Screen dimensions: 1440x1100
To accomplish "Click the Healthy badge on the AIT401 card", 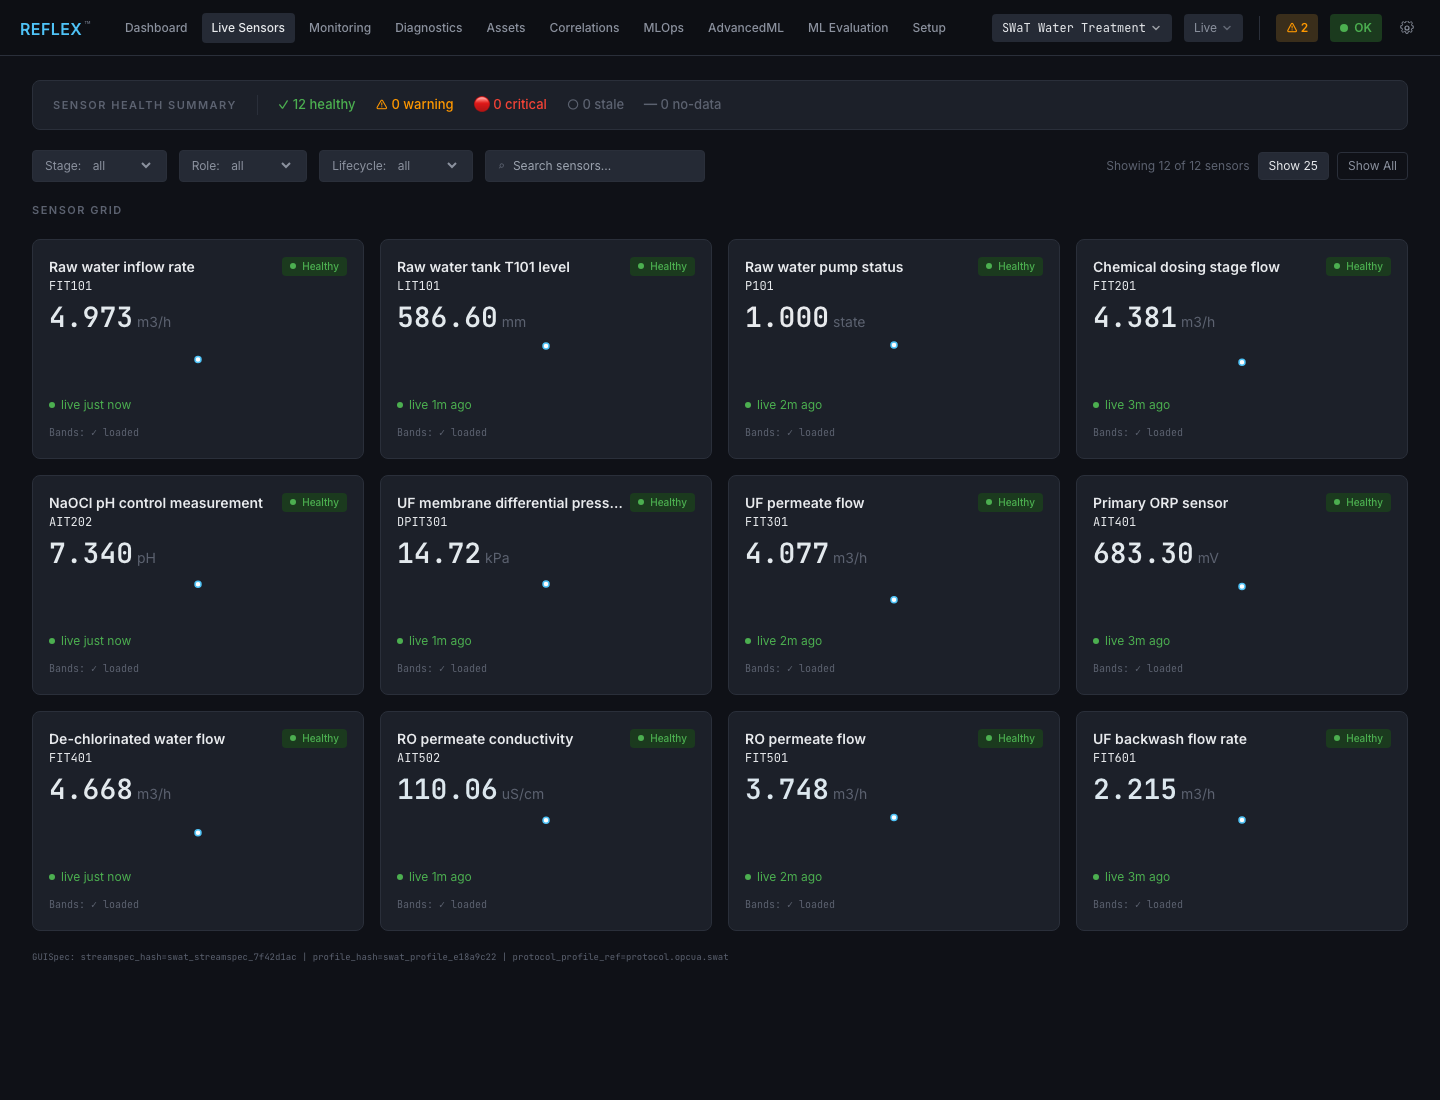I will (1358, 502).
